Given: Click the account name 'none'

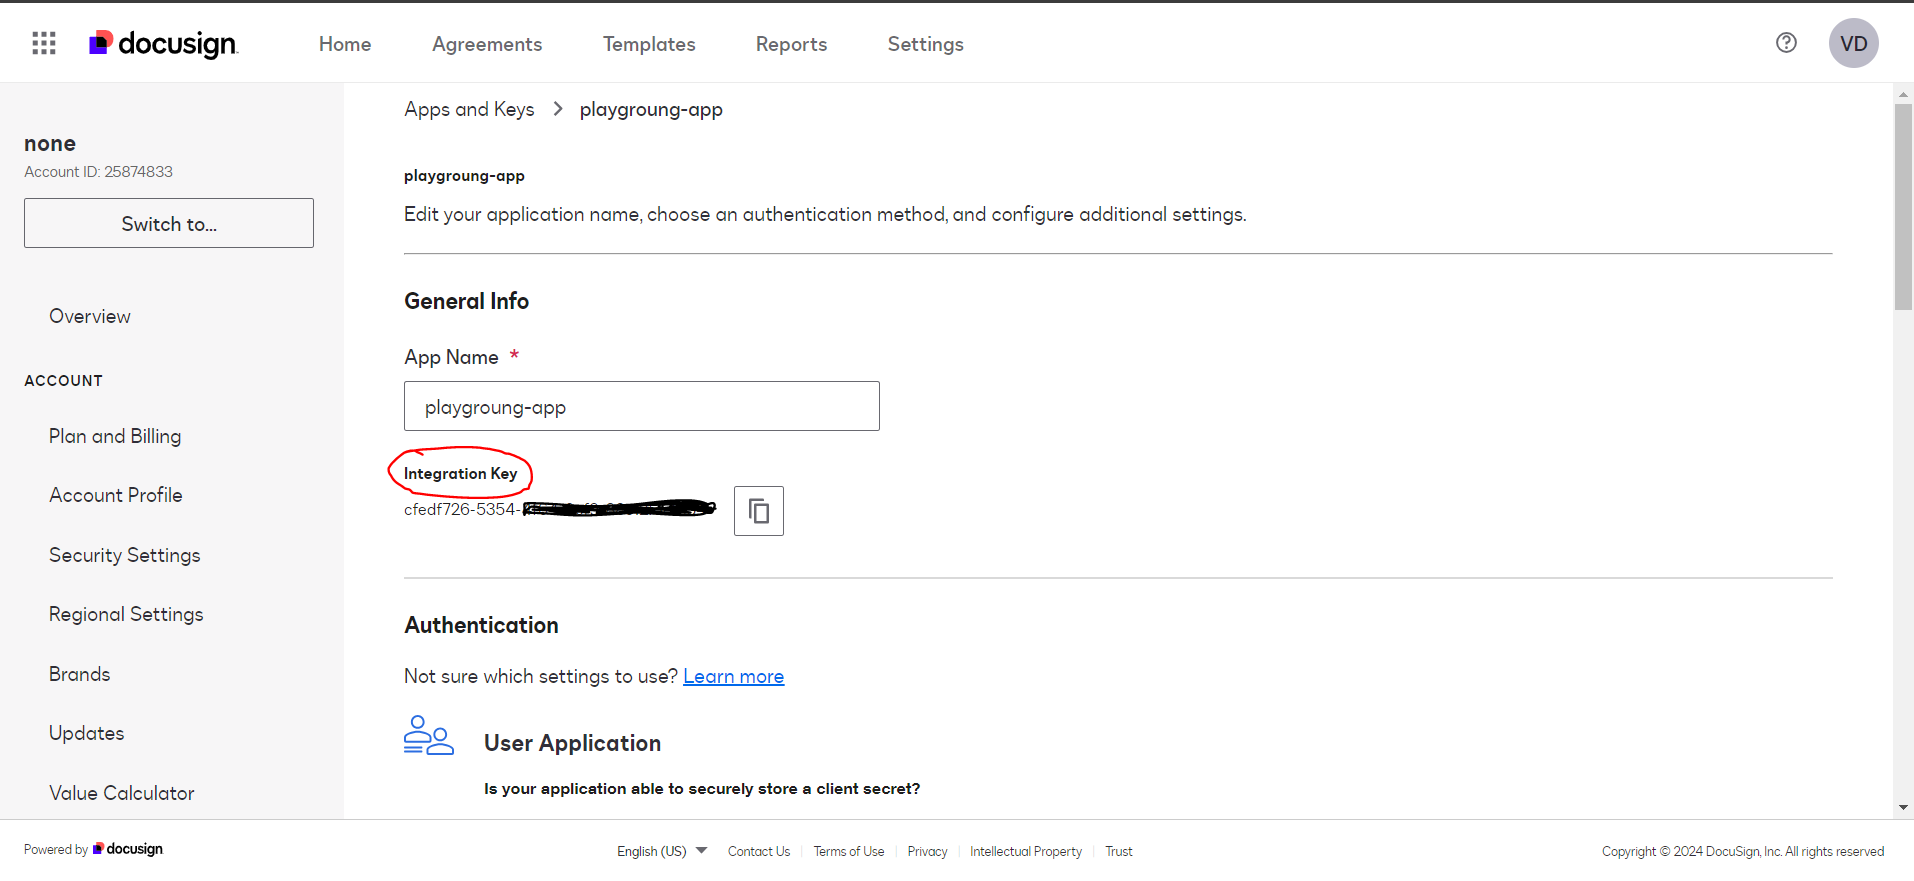Looking at the screenshot, I should 50,143.
